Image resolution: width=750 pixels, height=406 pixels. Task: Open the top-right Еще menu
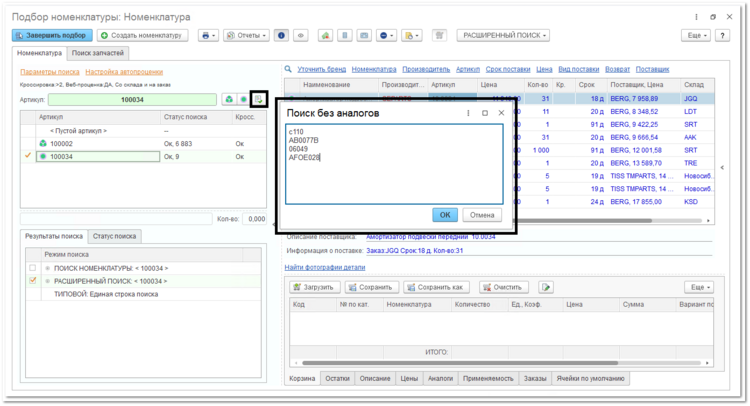point(696,35)
